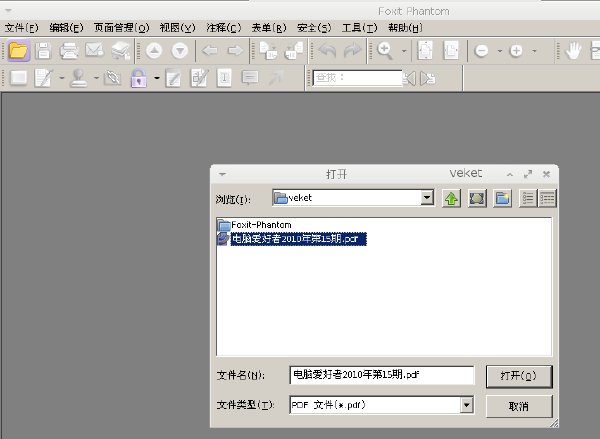600x439 pixels.
Task: Open the 工具(T) menu
Action: [x=359, y=28]
